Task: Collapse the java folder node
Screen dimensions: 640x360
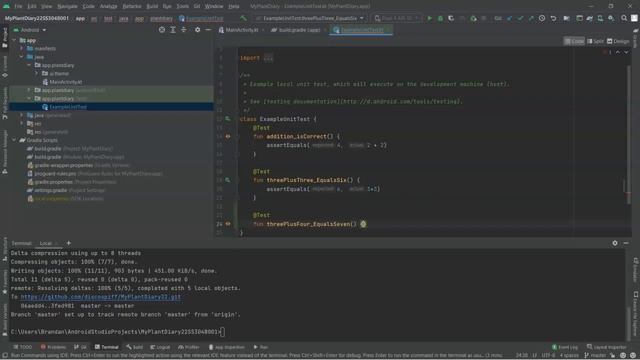Action: pos(22,57)
